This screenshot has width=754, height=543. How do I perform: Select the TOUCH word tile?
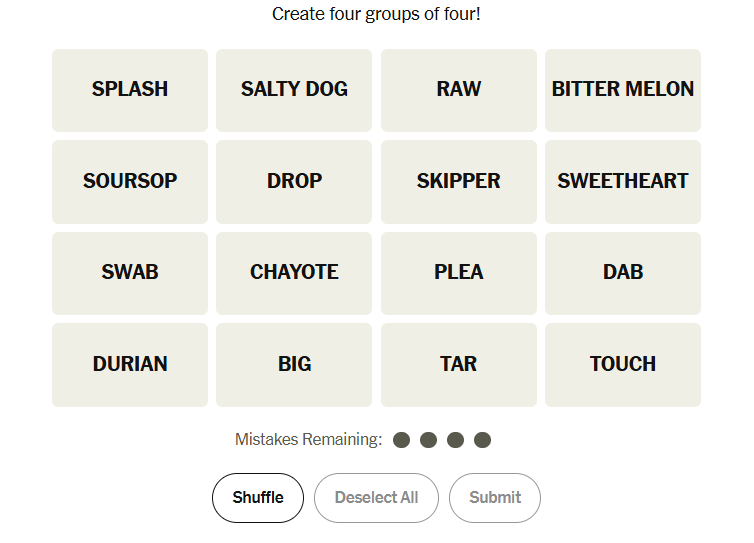(623, 365)
